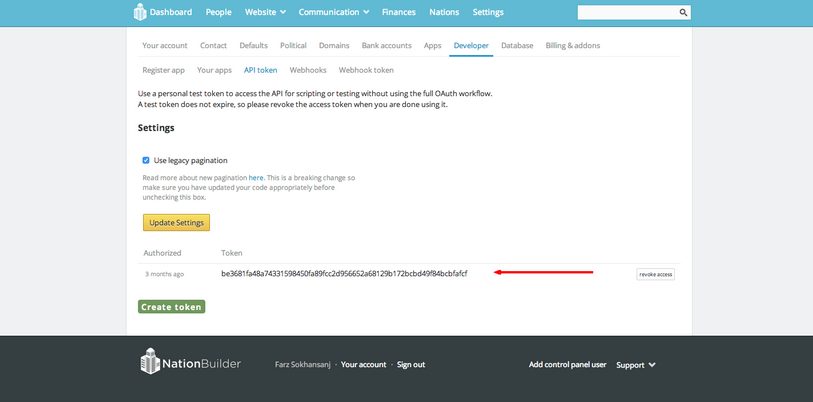Switch to Political tab
Screen dimensions: 813x402
click(x=293, y=46)
